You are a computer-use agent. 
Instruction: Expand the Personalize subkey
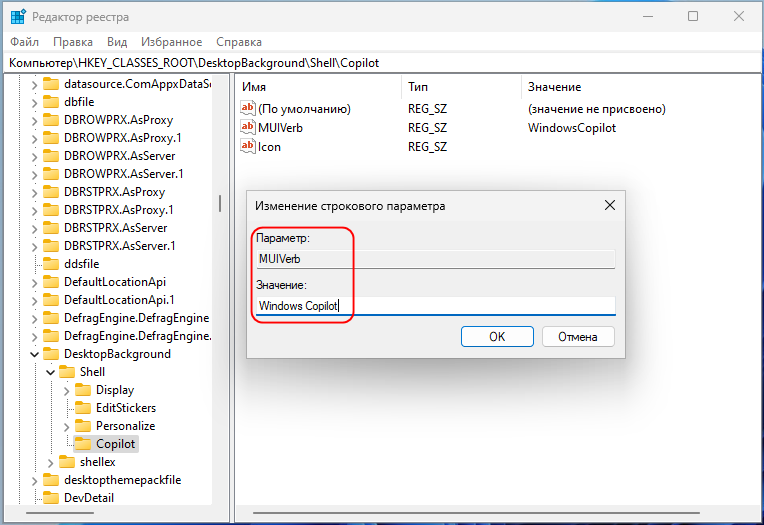coord(66,427)
